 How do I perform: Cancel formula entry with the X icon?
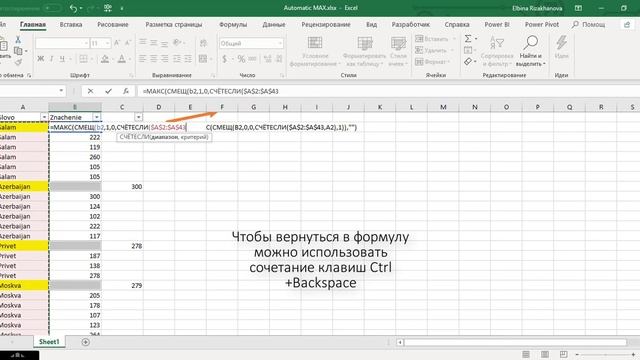[90, 91]
